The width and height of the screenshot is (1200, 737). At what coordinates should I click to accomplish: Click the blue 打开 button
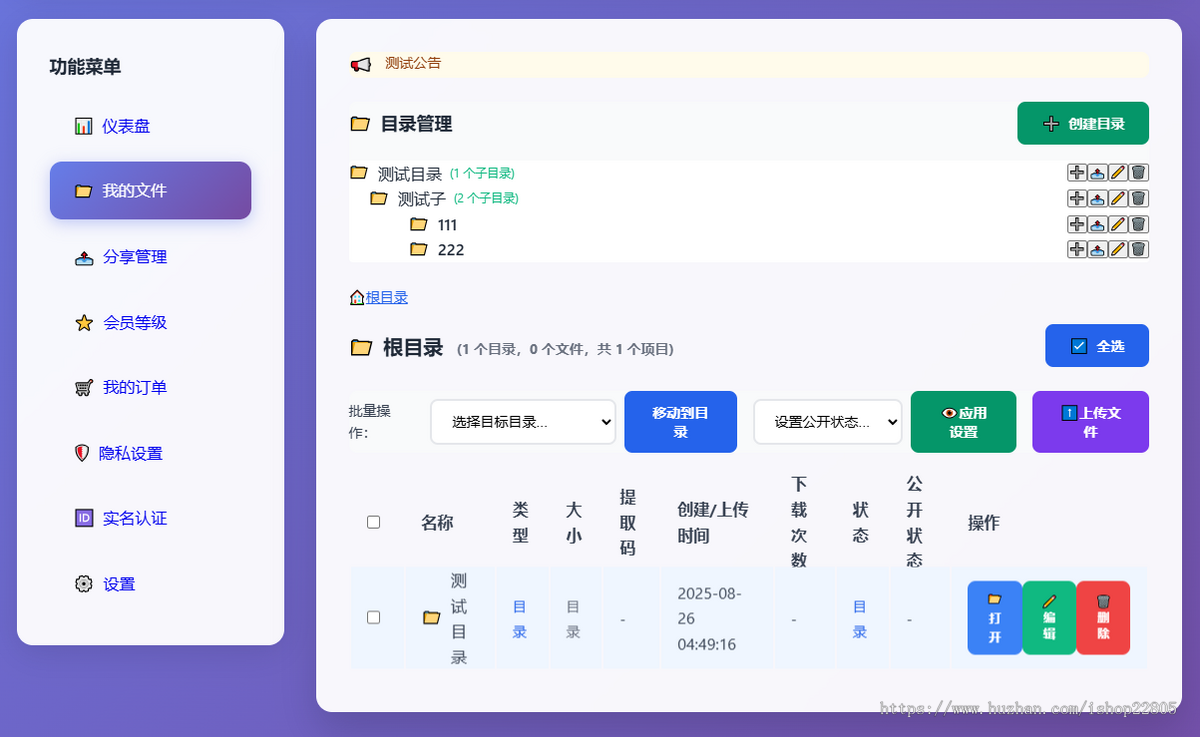995,618
